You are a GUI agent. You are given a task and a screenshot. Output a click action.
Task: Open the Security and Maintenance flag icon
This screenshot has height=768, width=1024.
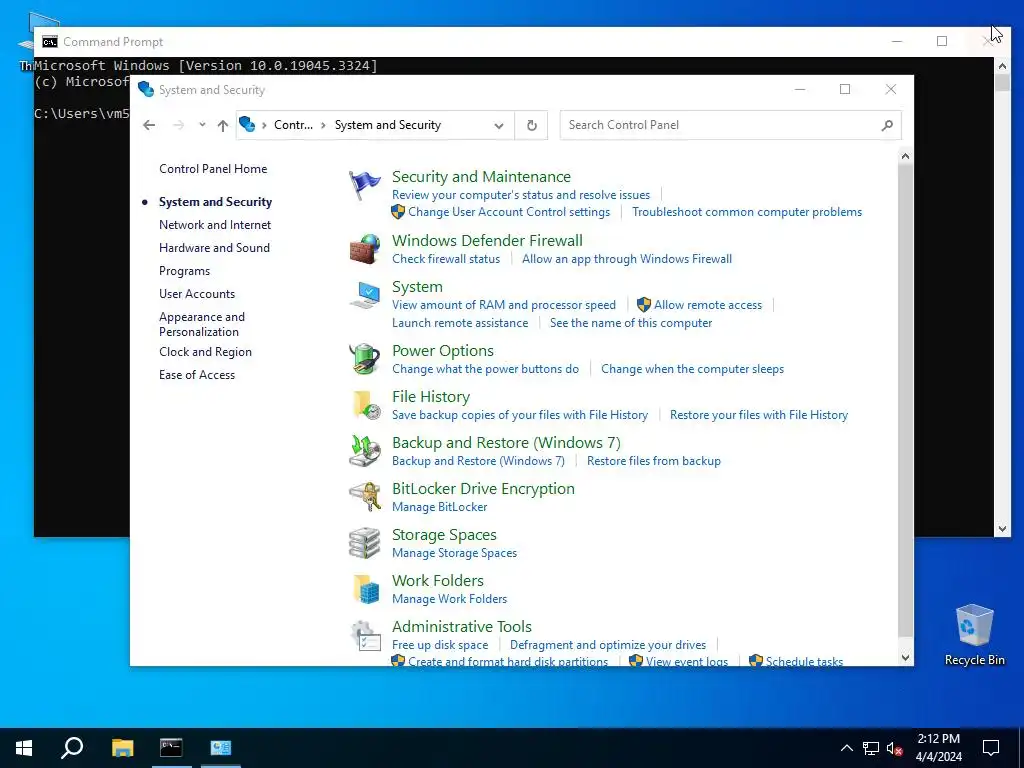(x=364, y=185)
